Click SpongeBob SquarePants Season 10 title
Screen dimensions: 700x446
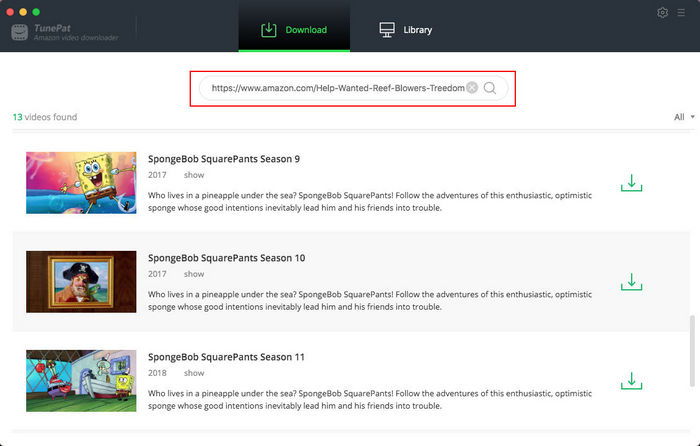pos(227,258)
